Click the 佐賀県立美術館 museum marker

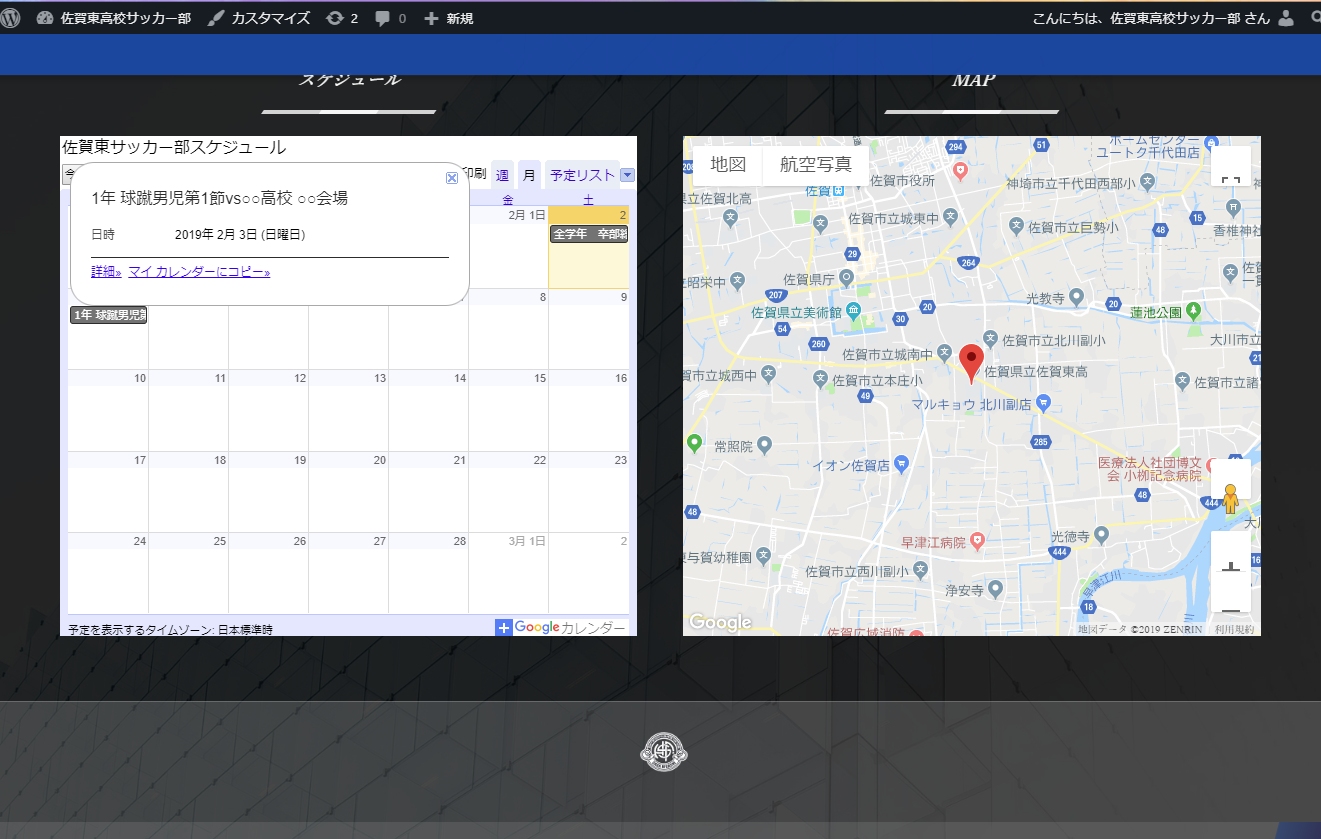click(x=853, y=311)
